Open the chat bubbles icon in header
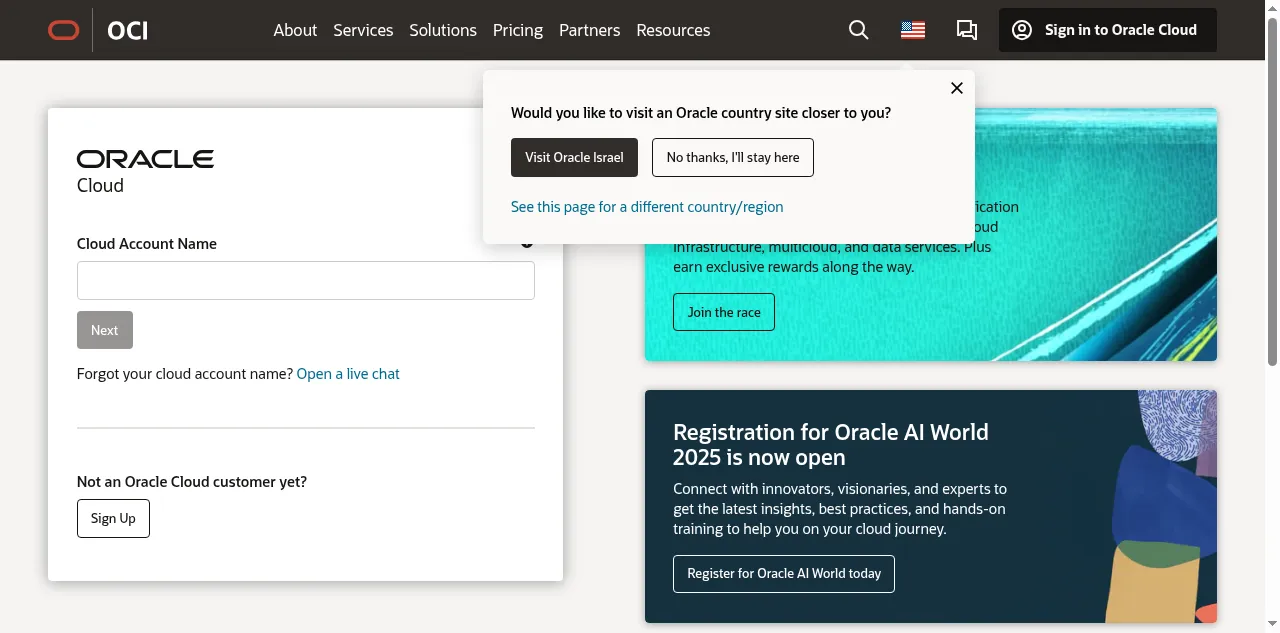 967,30
